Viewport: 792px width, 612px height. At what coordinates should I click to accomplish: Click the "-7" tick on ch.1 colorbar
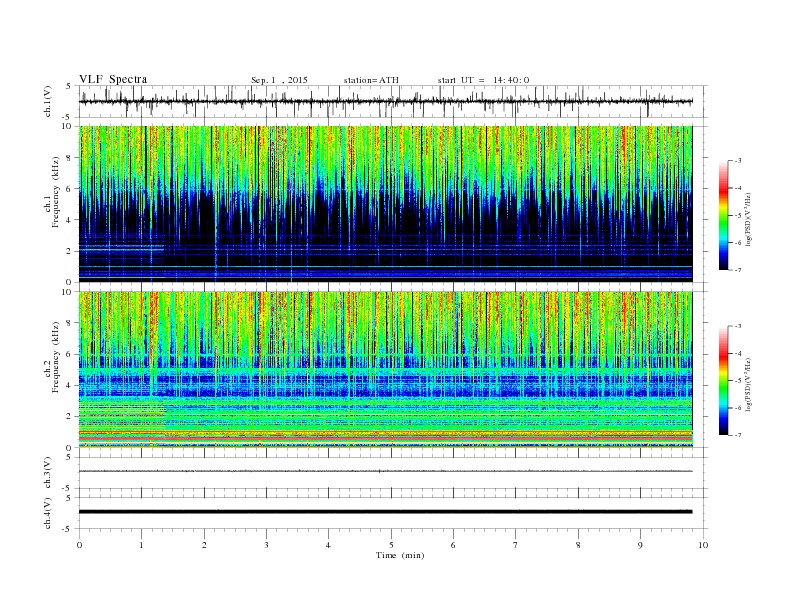pos(737,270)
